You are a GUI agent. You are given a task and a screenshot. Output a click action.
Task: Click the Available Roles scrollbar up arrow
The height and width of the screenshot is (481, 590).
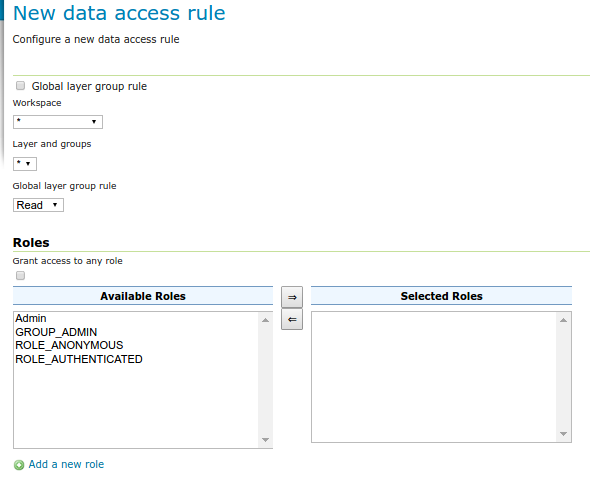click(x=265, y=320)
